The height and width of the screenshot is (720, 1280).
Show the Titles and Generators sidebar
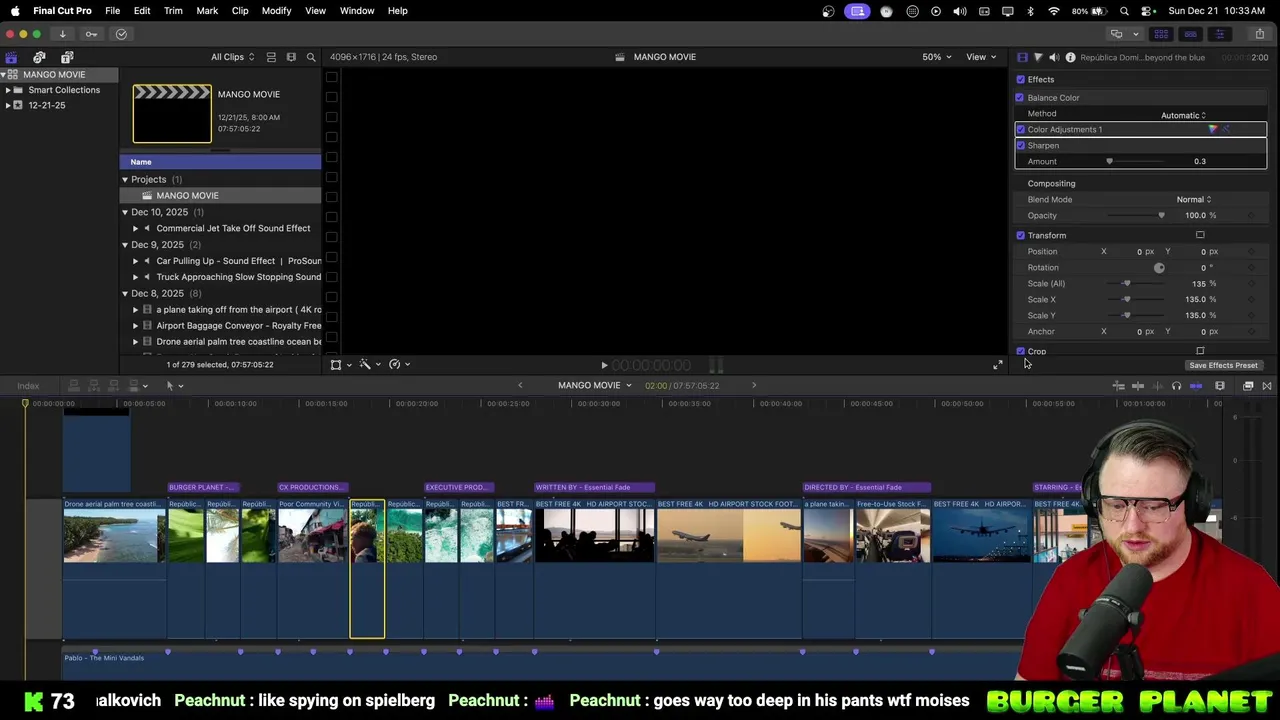point(67,57)
